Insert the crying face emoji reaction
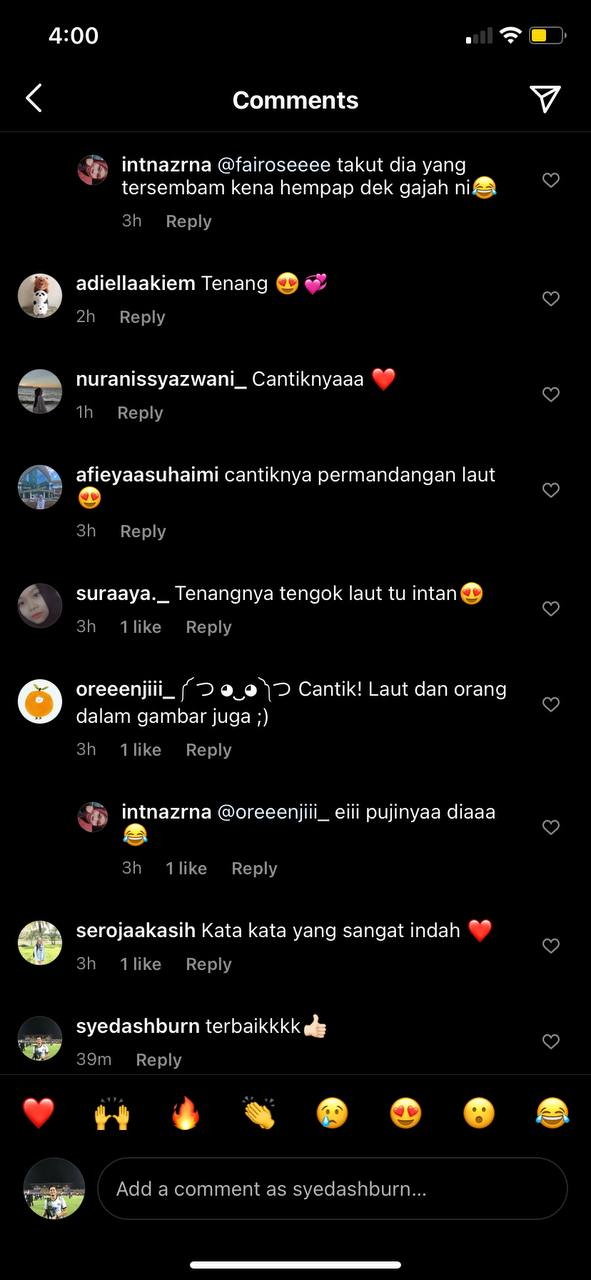The height and width of the screenshot is (1280, 591). (332, 1113)
